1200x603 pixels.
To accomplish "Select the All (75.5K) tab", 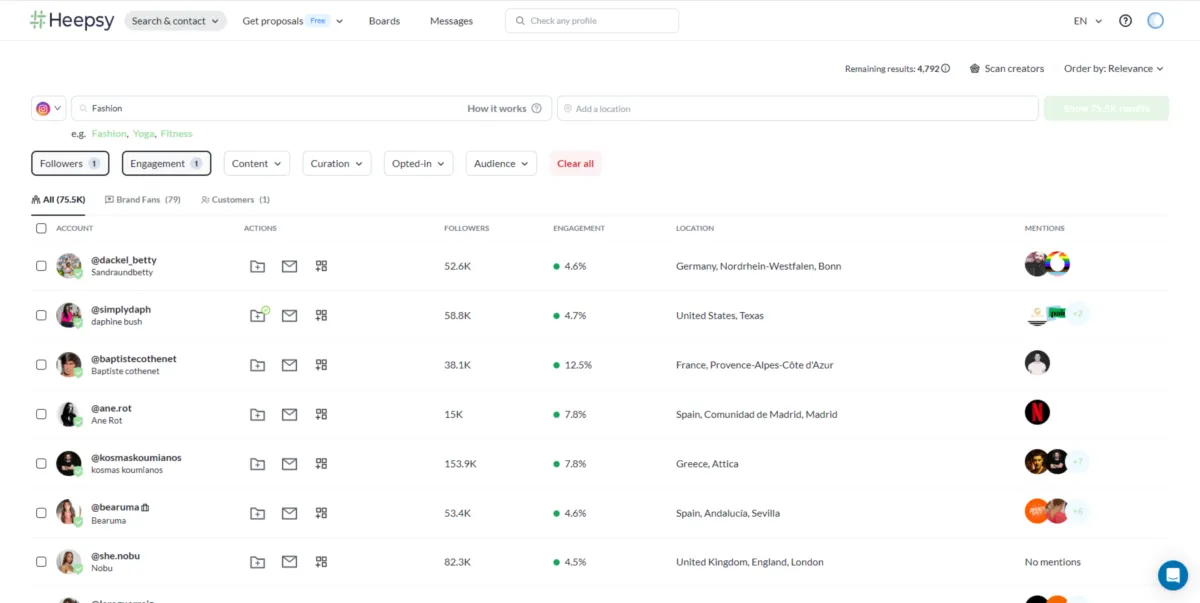I will (x=58, y=200).
